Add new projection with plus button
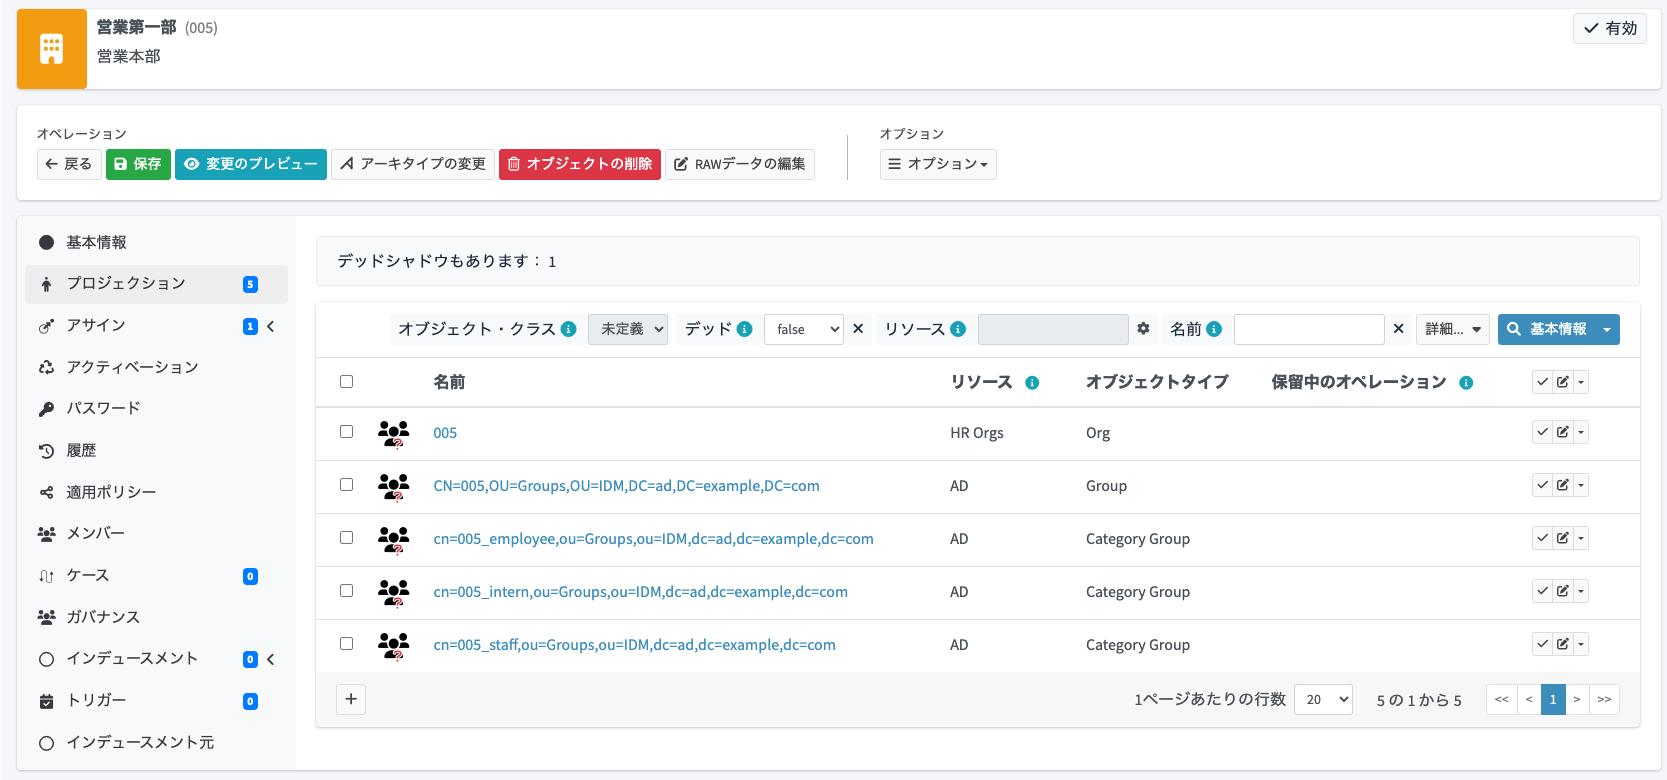The height and width of the screenshot is (780, 1667). pos(351,699)
